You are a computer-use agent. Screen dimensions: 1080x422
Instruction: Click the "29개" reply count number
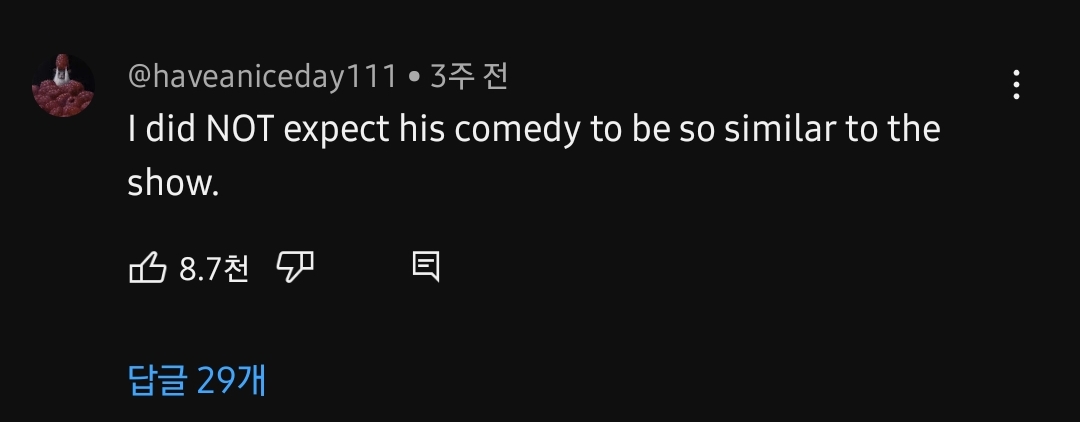232,381
